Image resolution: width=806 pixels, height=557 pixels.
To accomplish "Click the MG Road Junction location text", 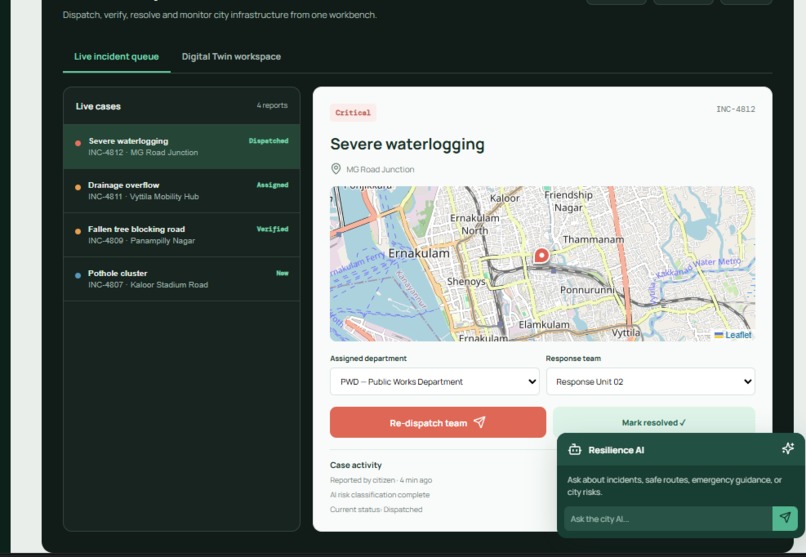I will coord(380,170).
